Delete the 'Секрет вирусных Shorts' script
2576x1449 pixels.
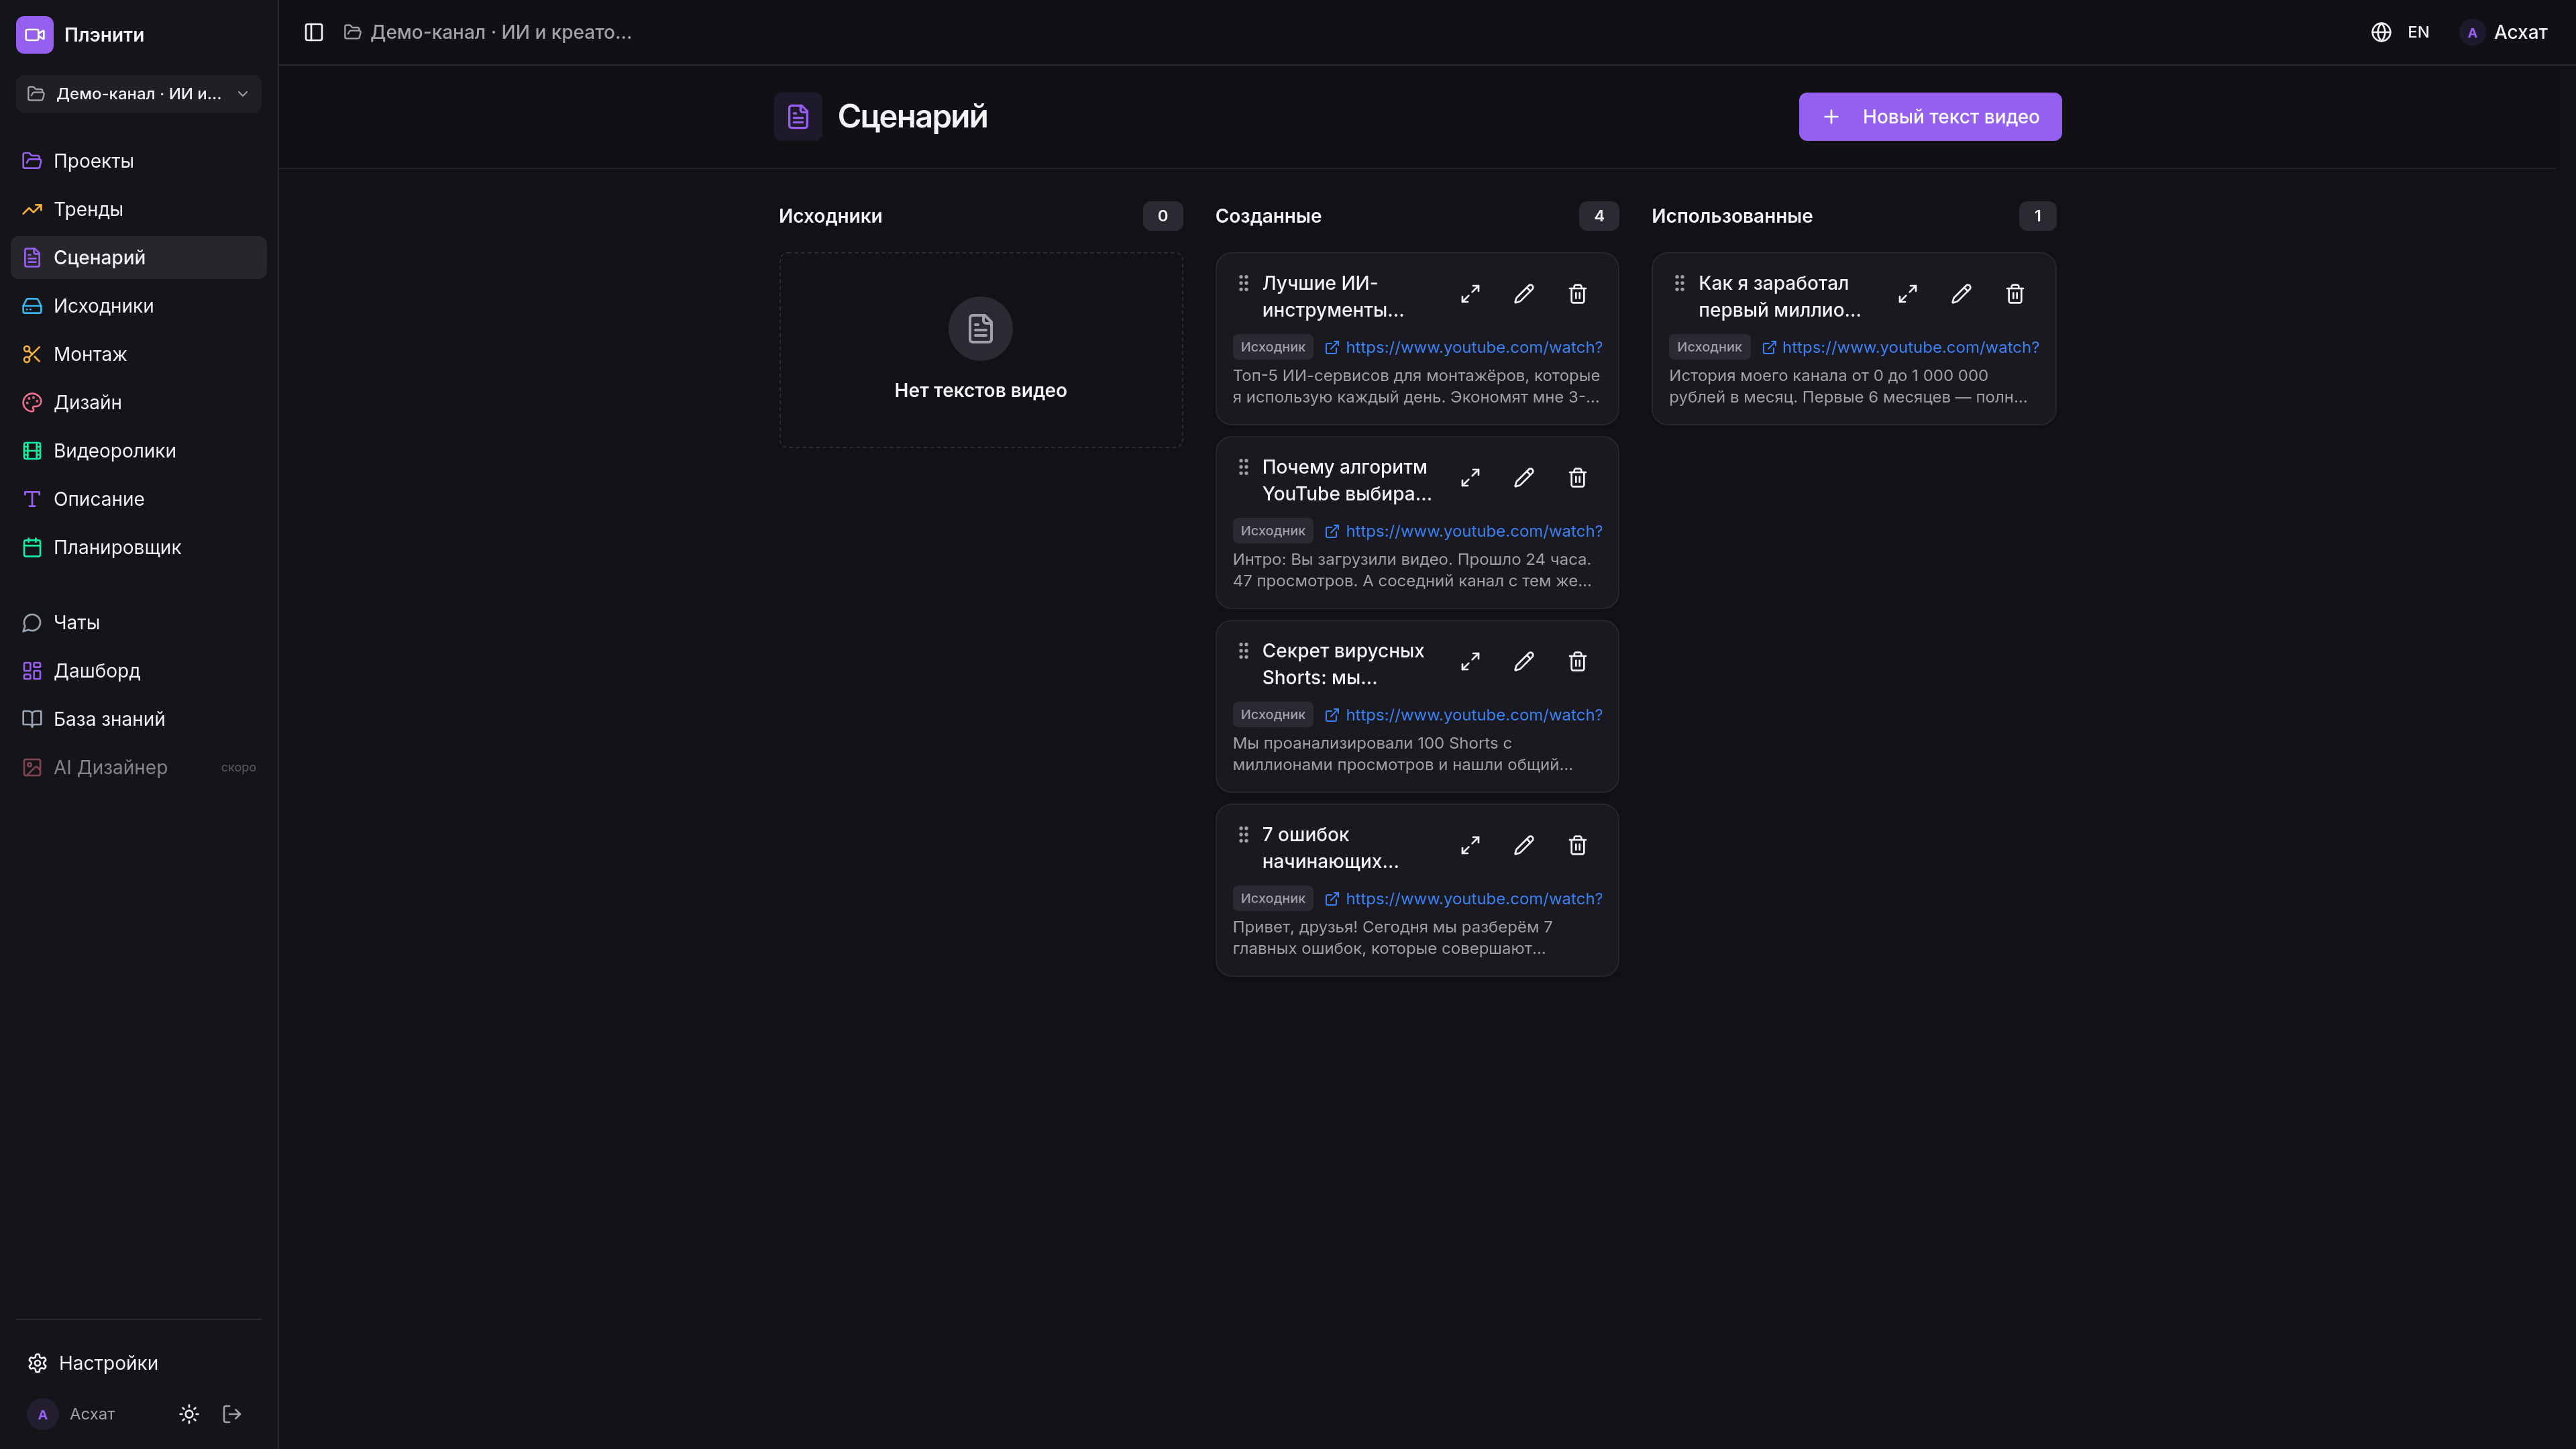(x=1578, y=662)
